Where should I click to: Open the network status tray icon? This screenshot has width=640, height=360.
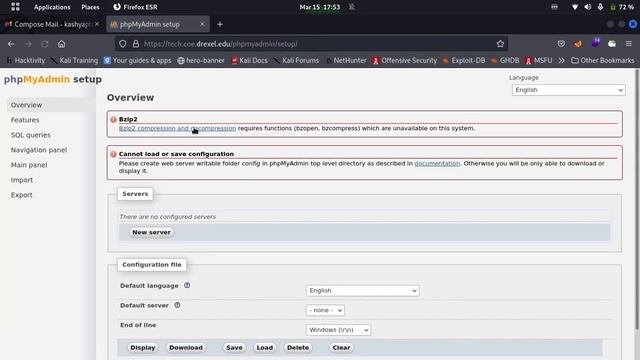pyautogui.click(x=575, y=7)
